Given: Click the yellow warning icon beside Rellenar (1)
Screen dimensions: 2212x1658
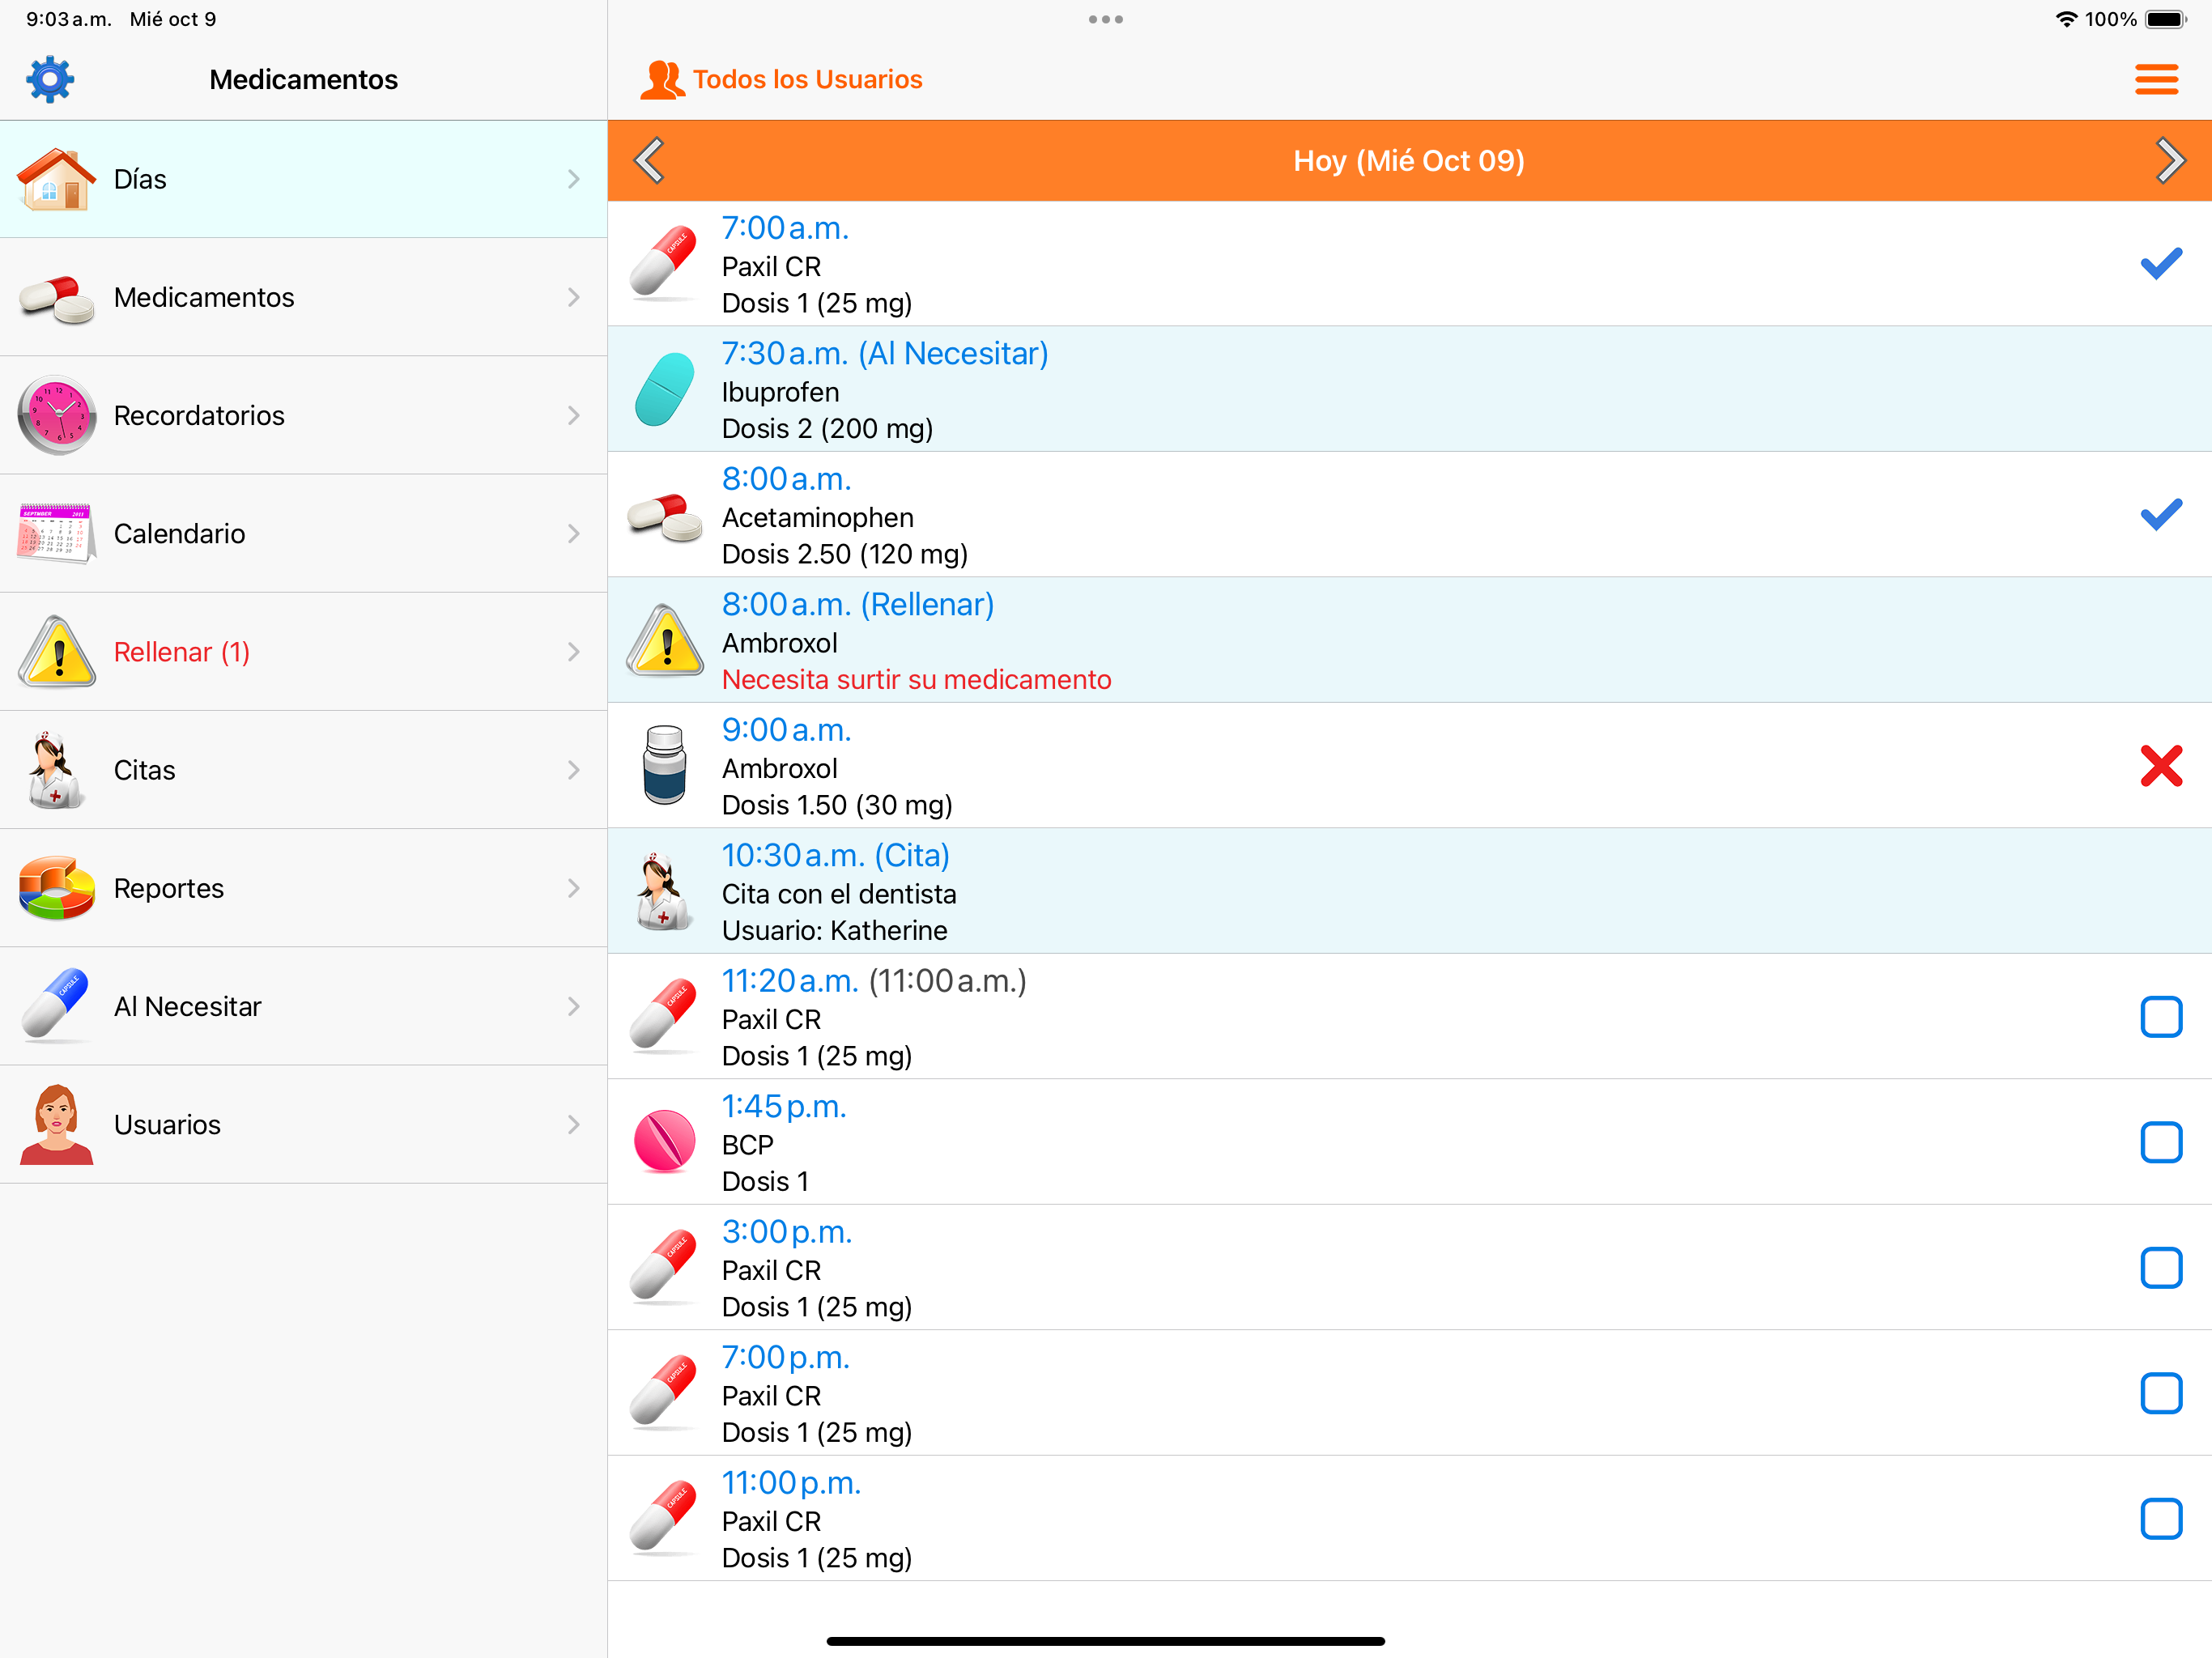Looking at the screenshot, I should pyautogui.click(x=57, y=651).
